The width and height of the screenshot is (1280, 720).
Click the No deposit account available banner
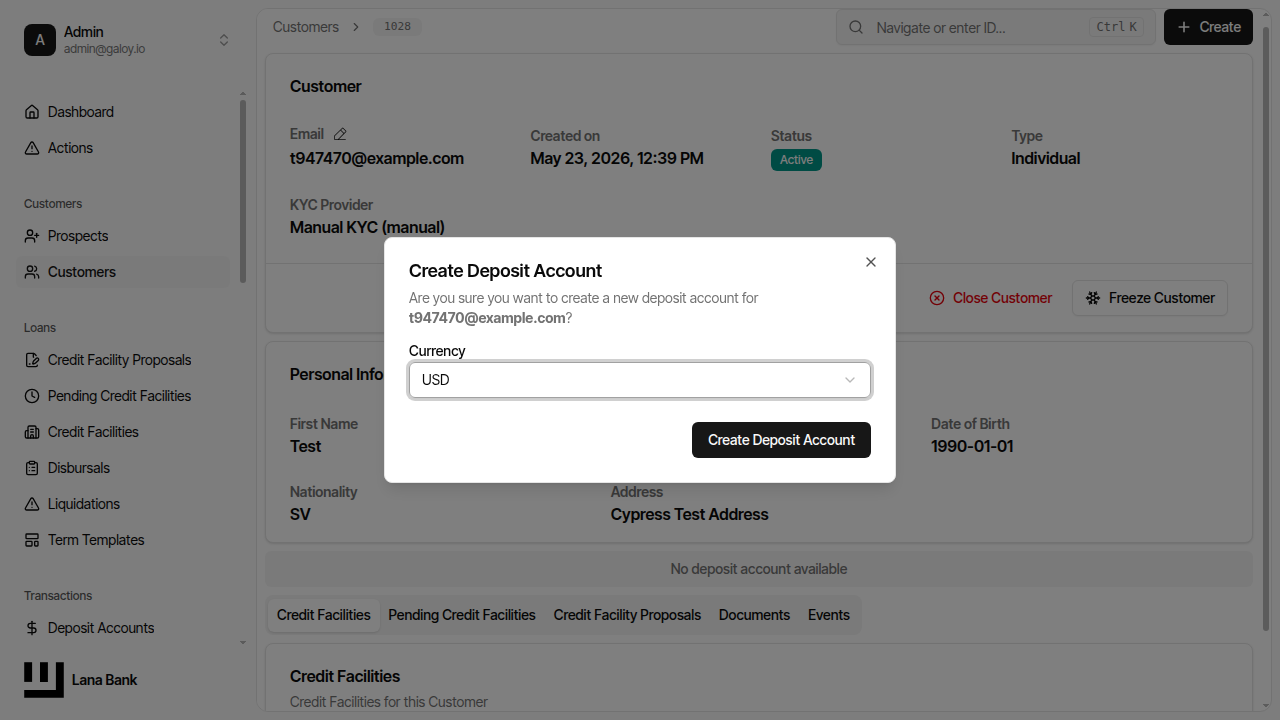point(759,569)
